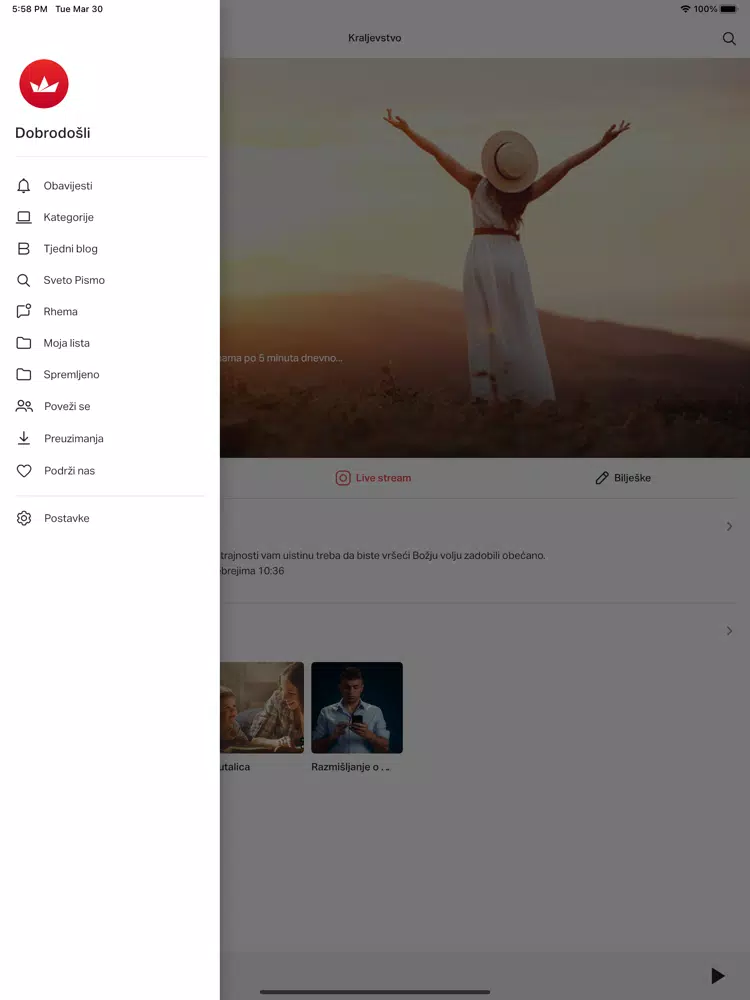
Task: Click the pencil icon next to Bilješke
Action: click(x=602, y=478)
